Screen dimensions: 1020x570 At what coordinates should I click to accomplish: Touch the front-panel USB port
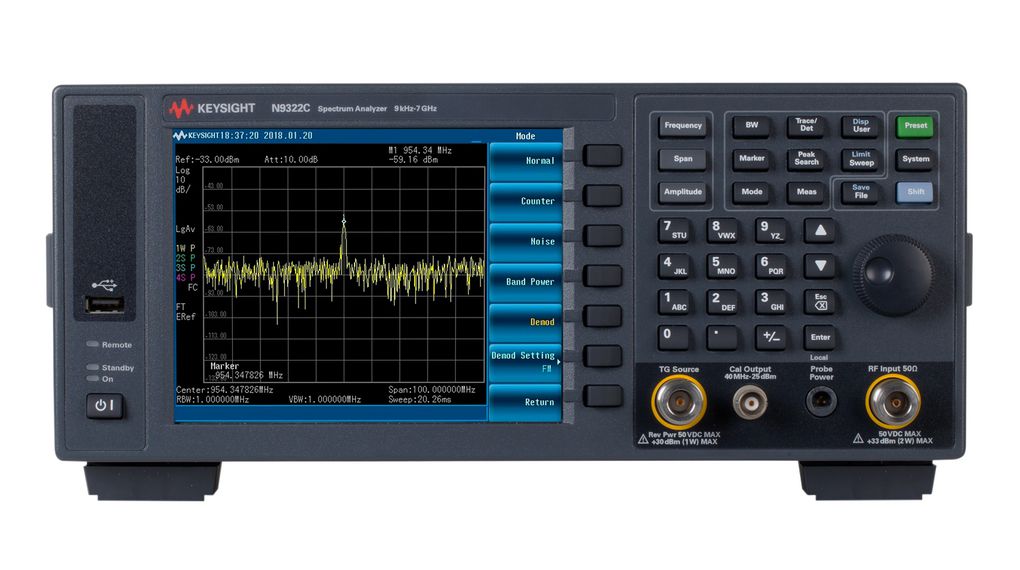click(104, 305)
